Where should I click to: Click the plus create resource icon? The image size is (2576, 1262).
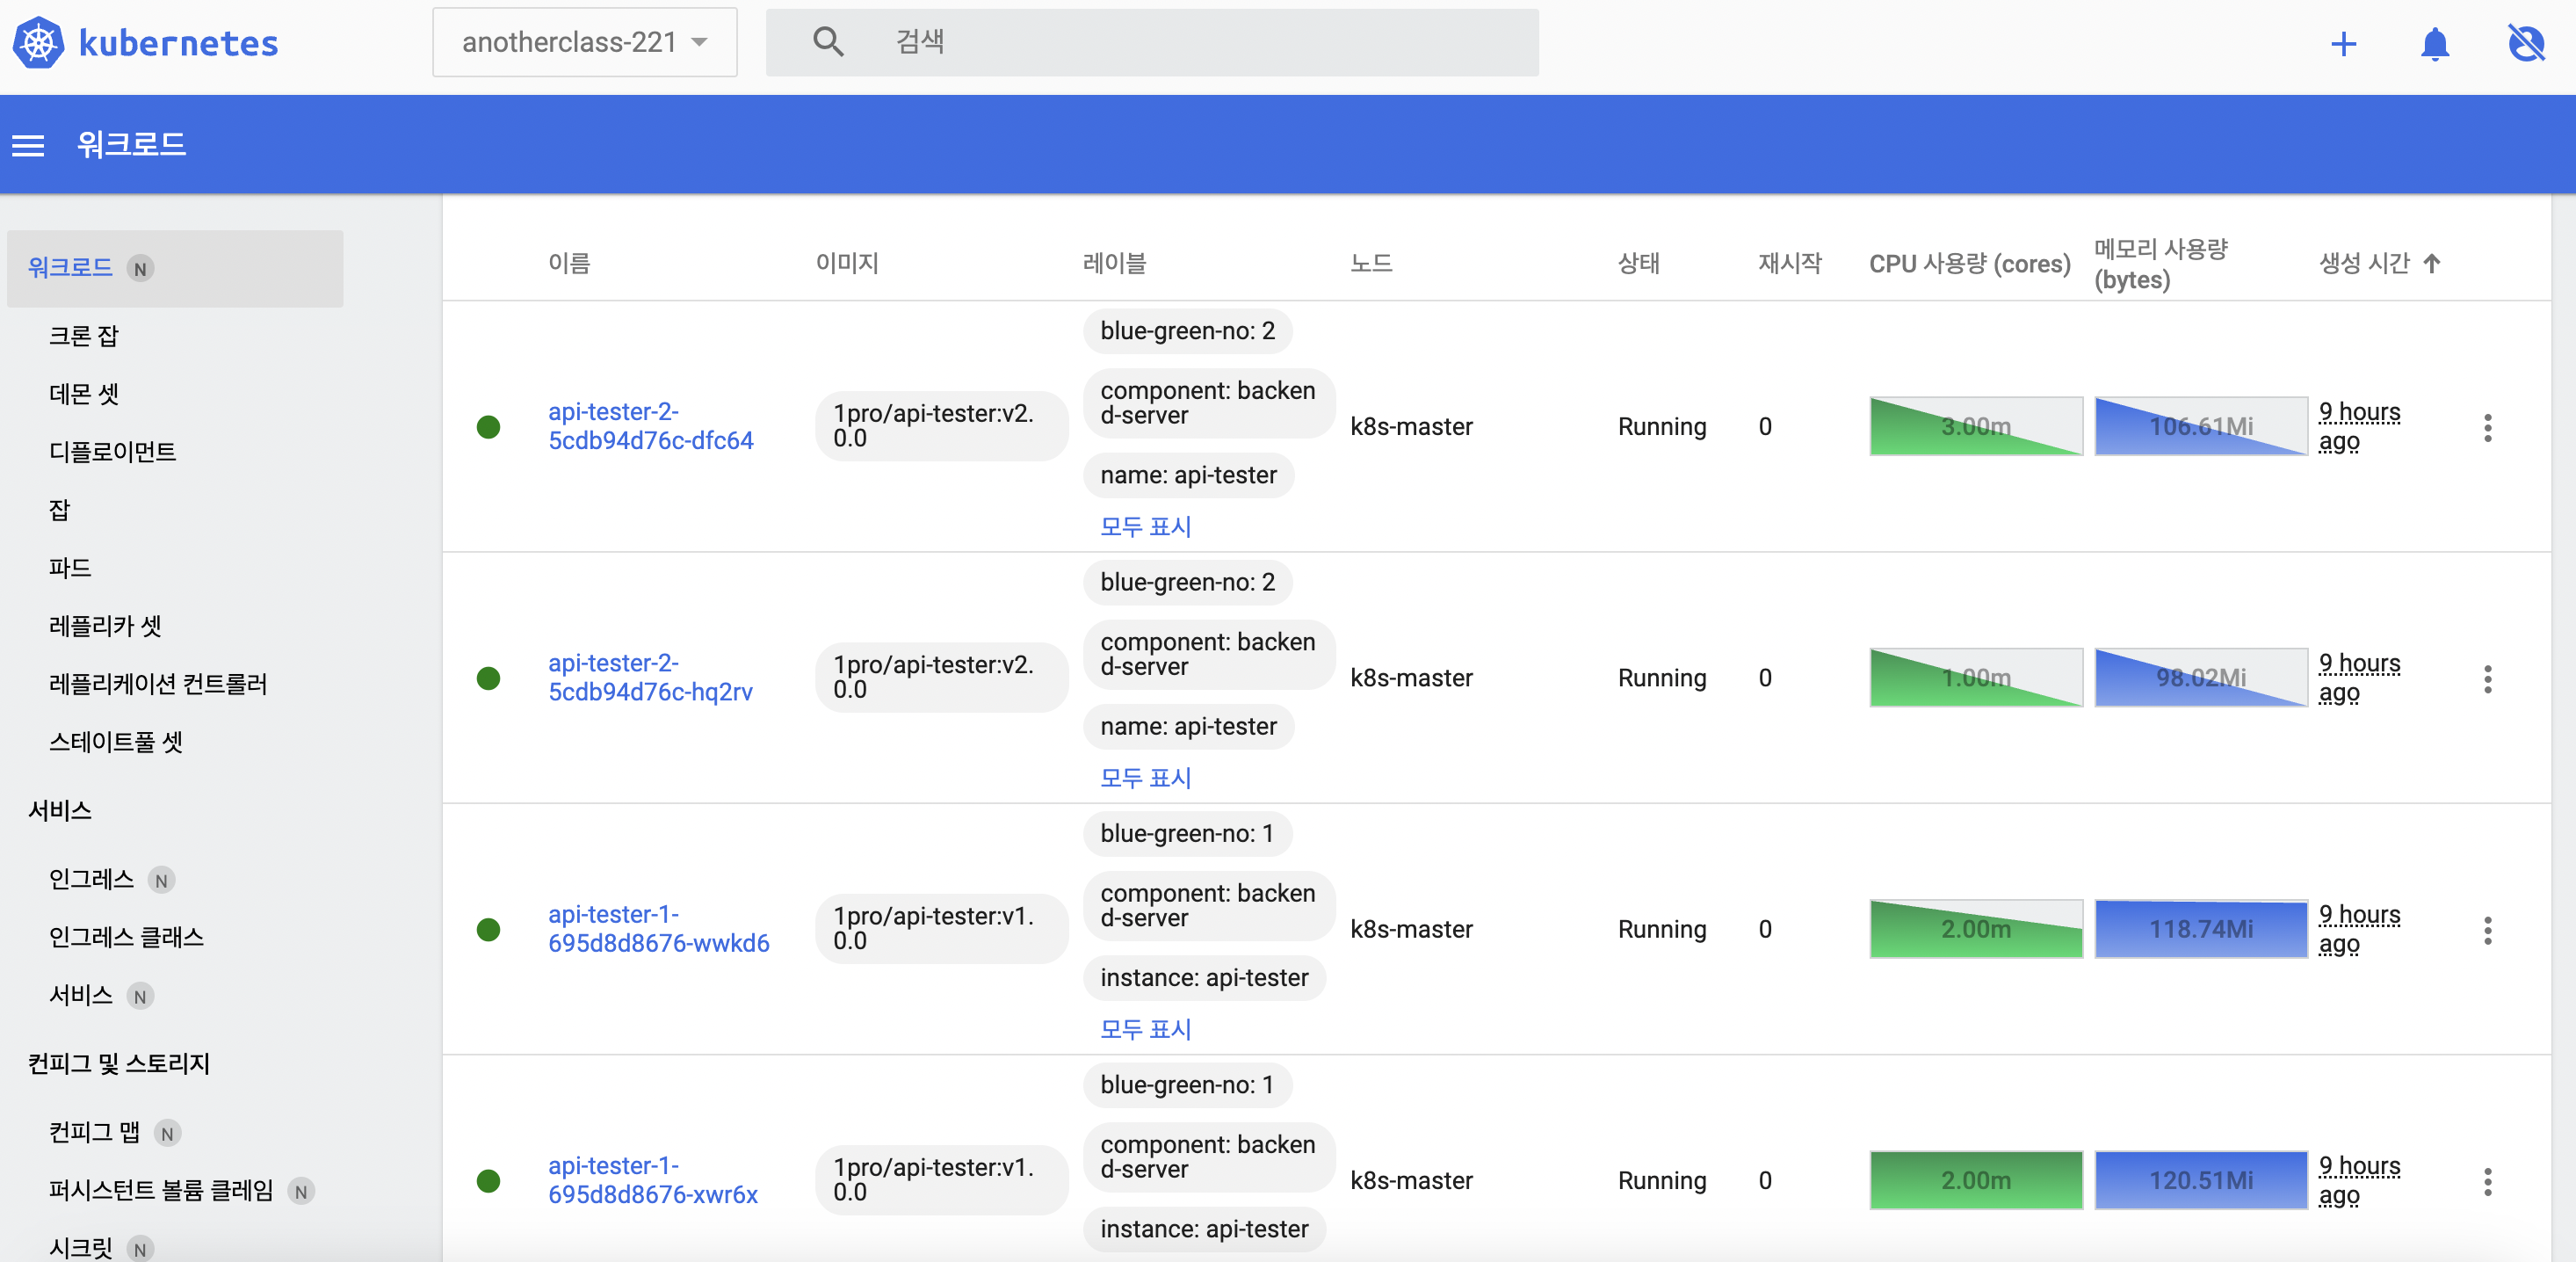pos(2343,44)
